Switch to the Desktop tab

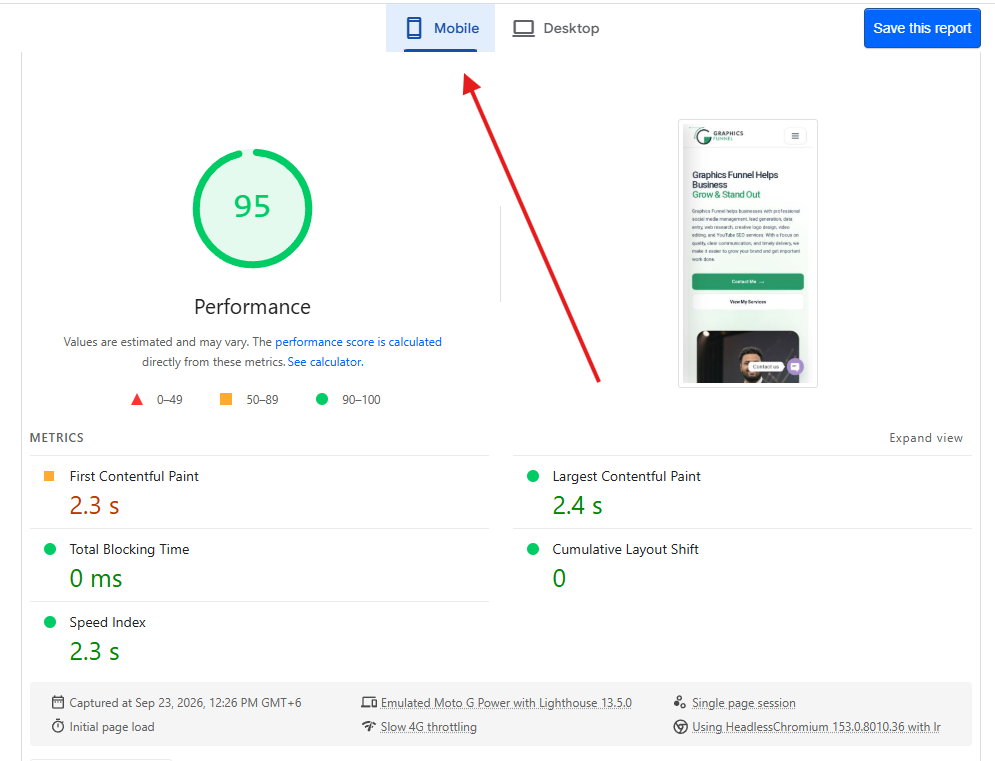[x=556, y=28]
